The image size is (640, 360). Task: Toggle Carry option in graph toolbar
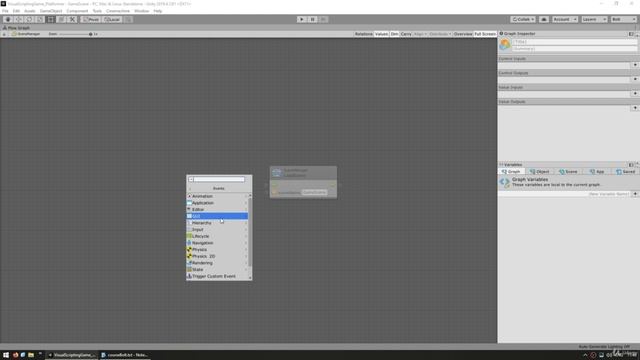point(406,34)
